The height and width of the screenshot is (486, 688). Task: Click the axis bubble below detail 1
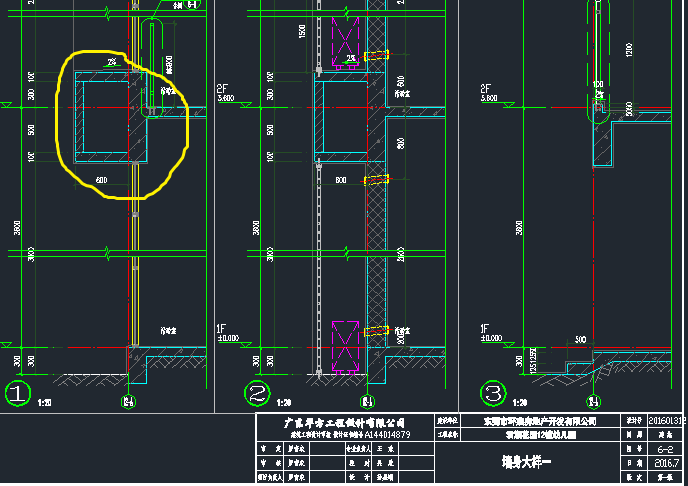[129, 404]
